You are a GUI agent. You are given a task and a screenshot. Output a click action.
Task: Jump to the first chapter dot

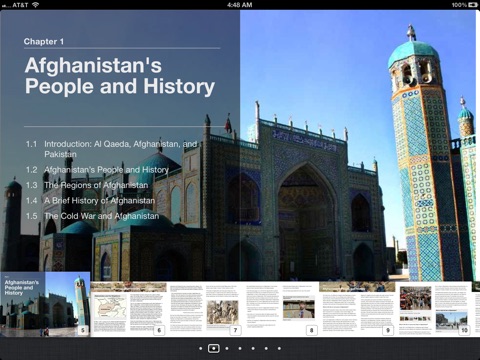tap(200, 348)
